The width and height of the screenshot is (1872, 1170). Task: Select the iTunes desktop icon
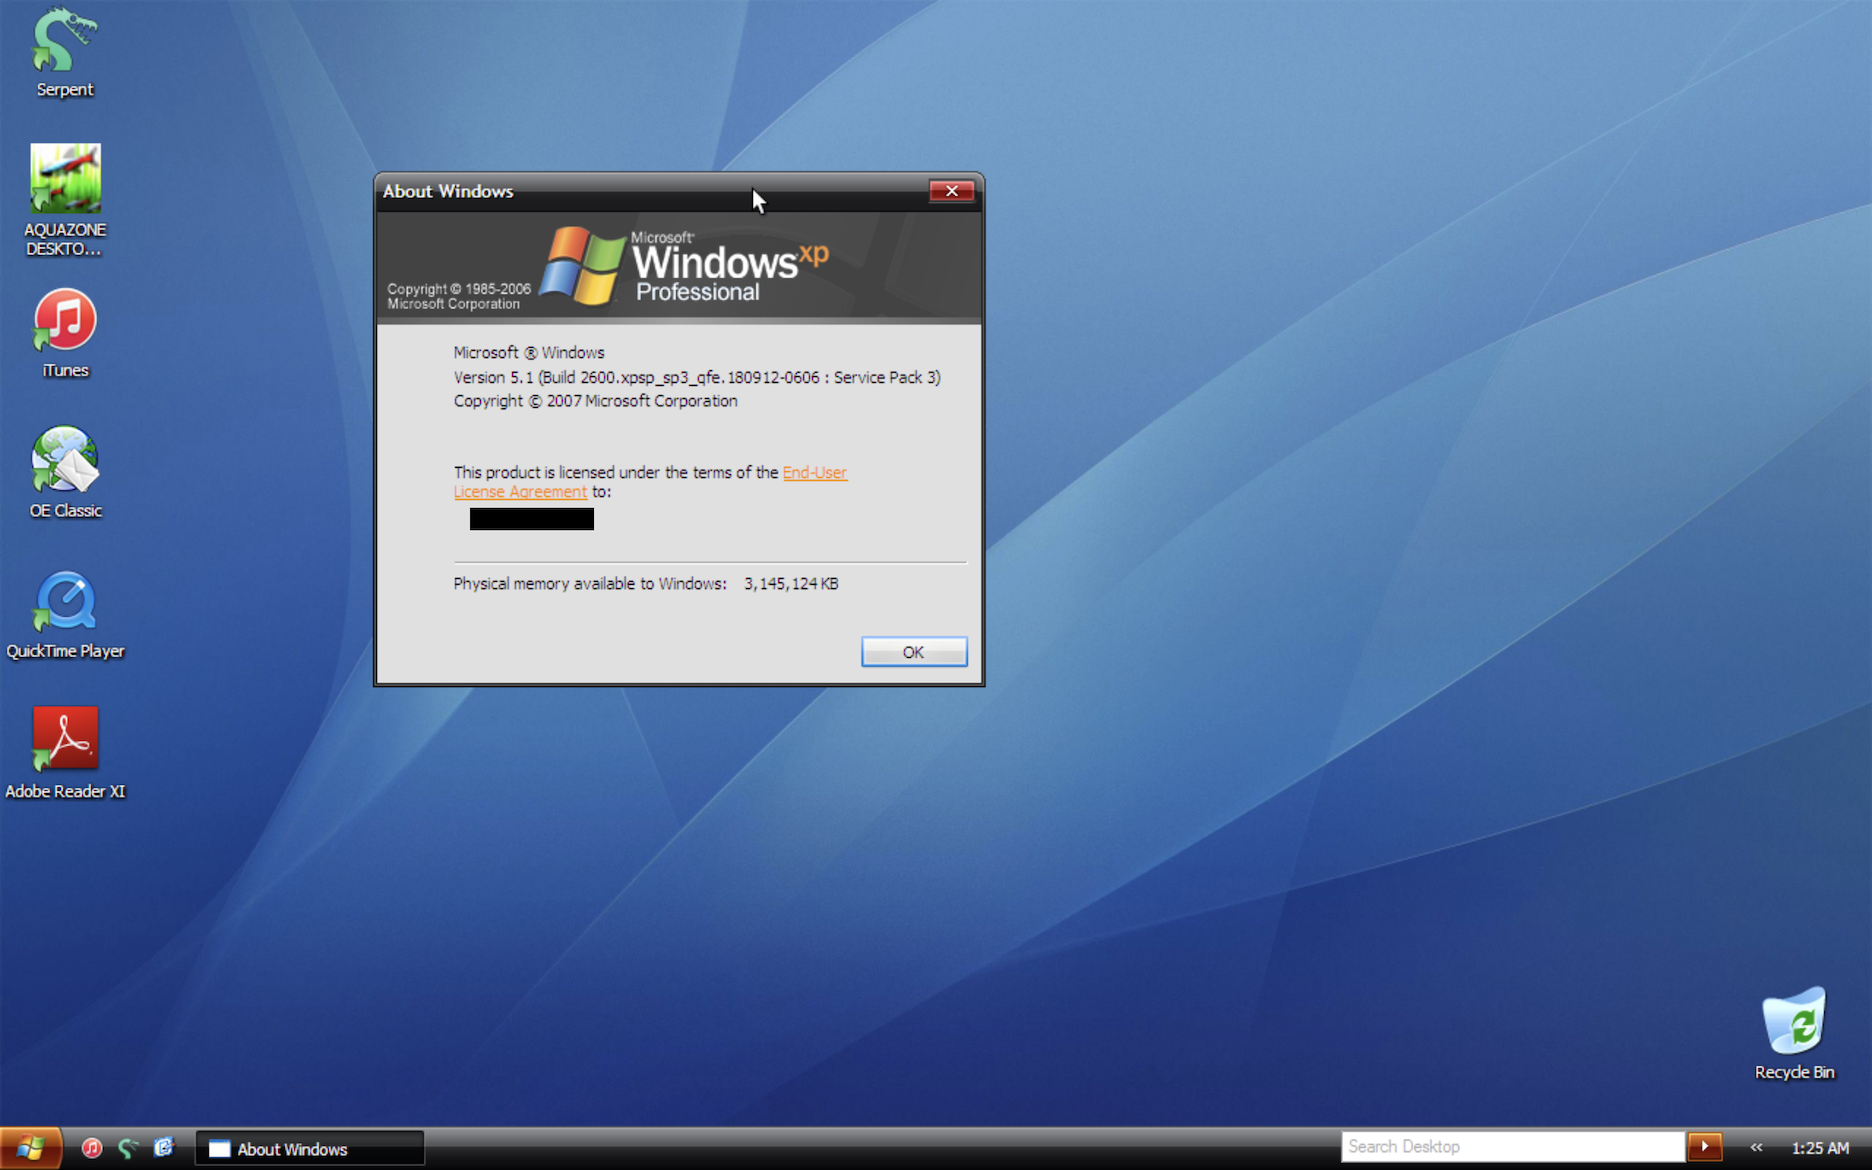coord(65,334)
